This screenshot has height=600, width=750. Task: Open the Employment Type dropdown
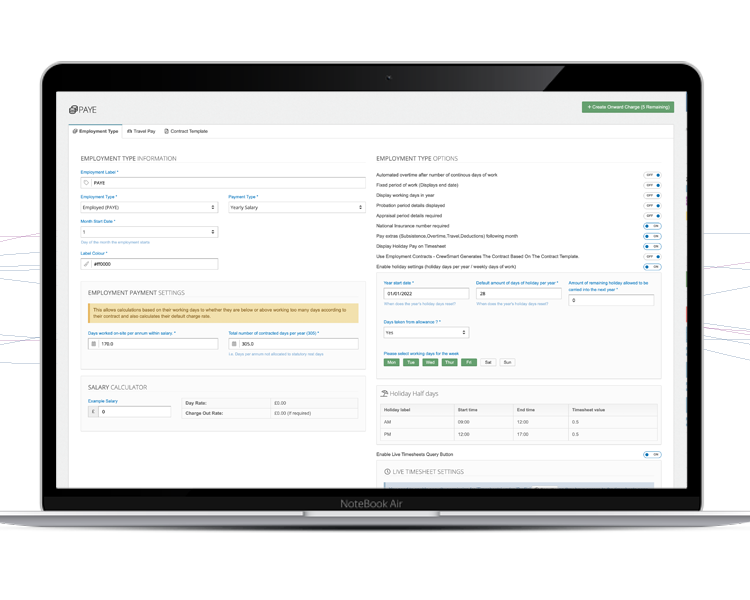[149, 207]
